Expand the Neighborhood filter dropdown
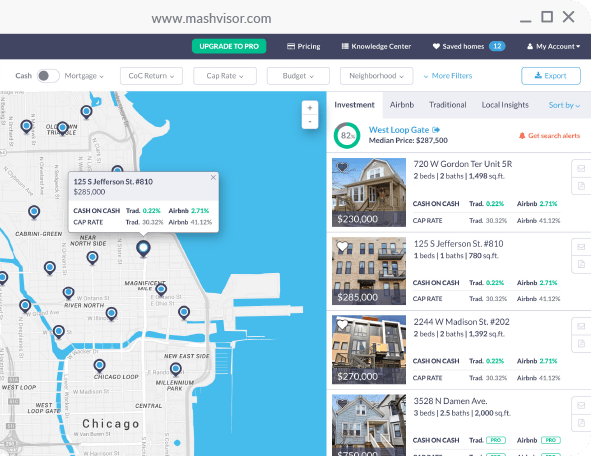 tap(376, 76)
